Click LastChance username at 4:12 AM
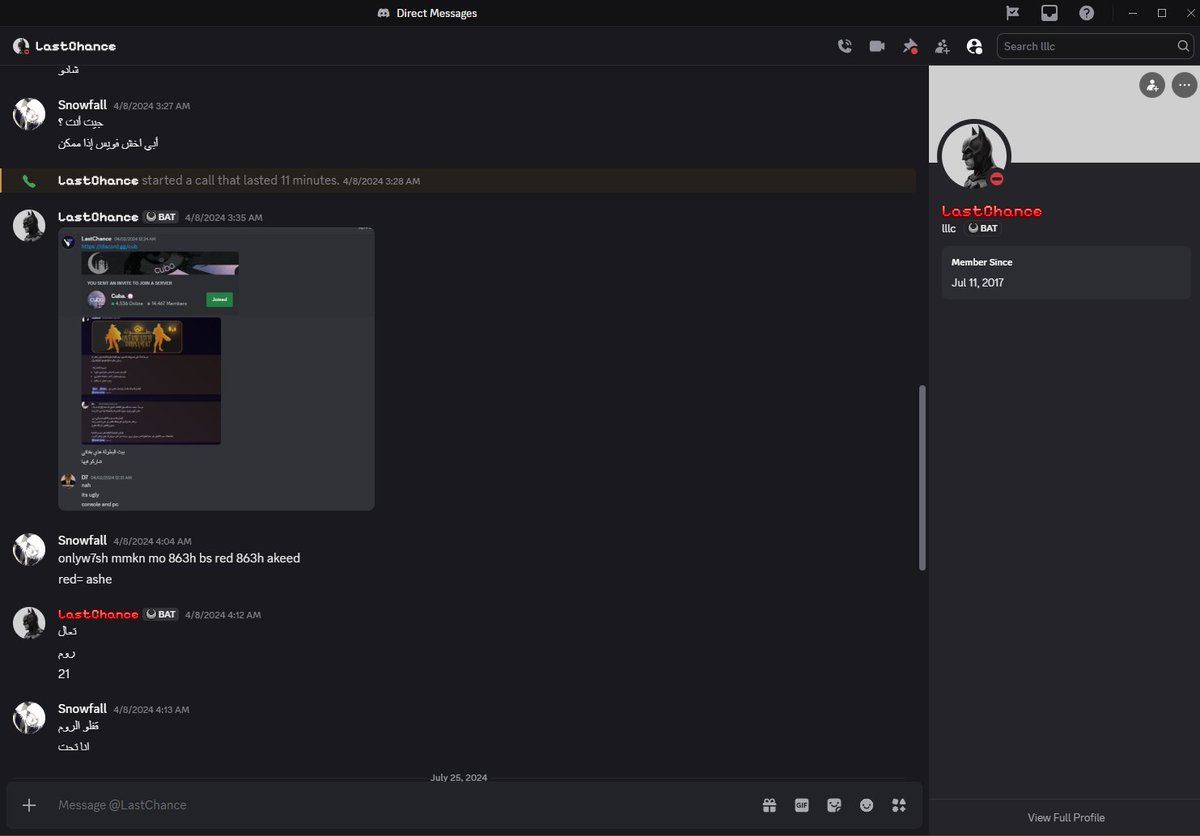The width and height of the screenshot is (1200, 836). [98, 614]
